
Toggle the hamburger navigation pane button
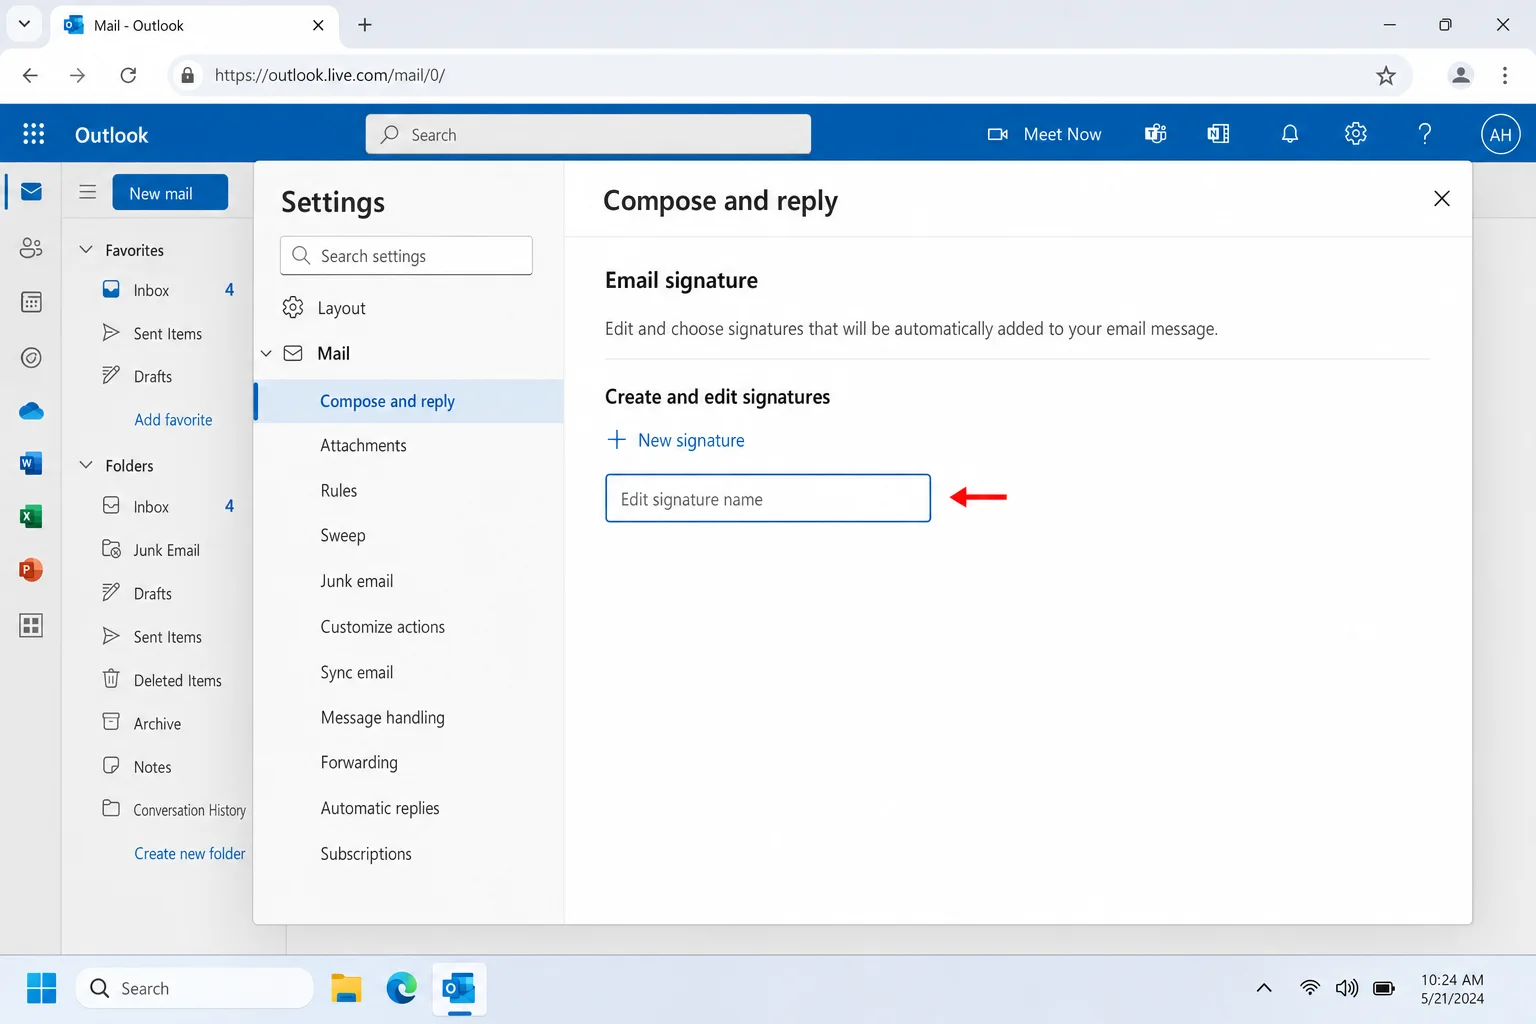[88, 192]
